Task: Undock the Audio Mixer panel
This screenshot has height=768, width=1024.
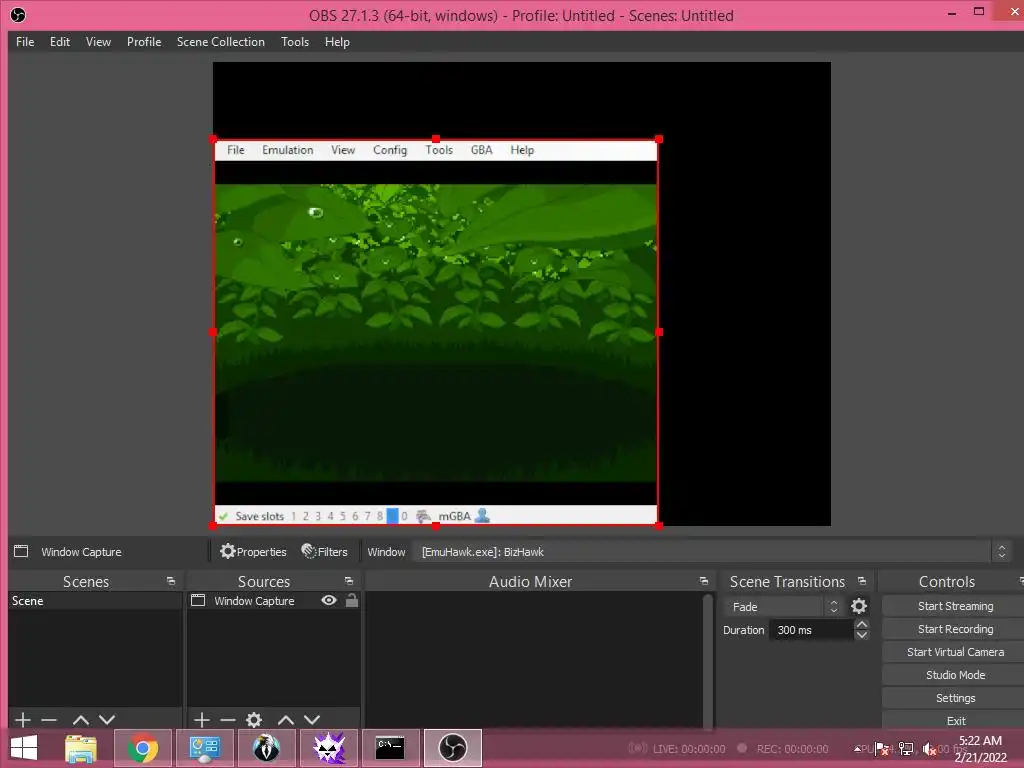Action: pyautogui.click(x=703, y=581)
